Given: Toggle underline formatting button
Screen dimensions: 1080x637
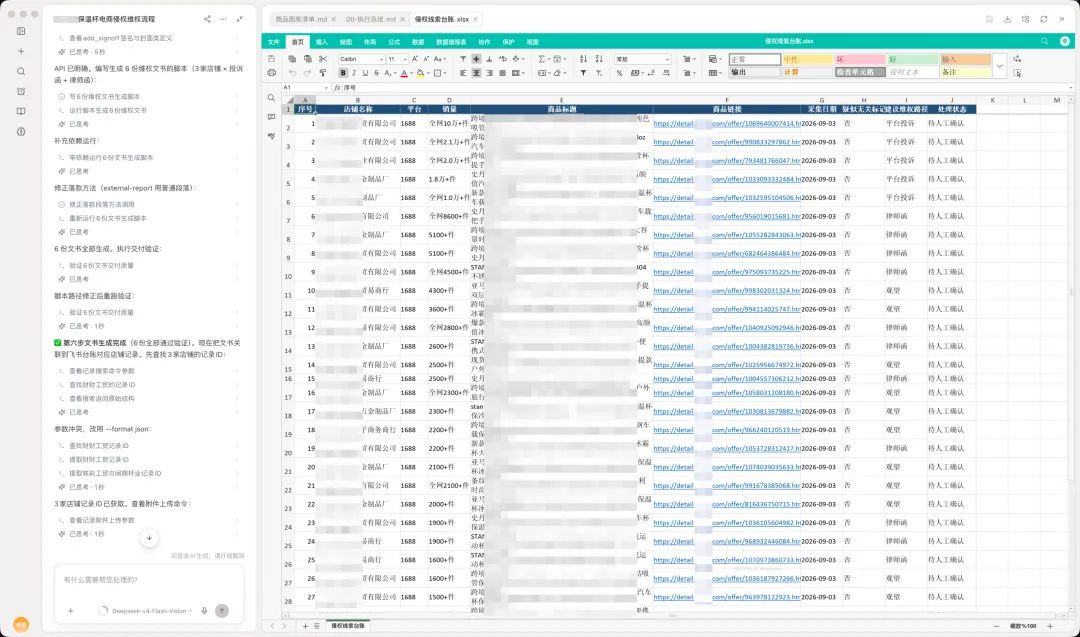Looking at the screenshot, I should coord(365,73).
